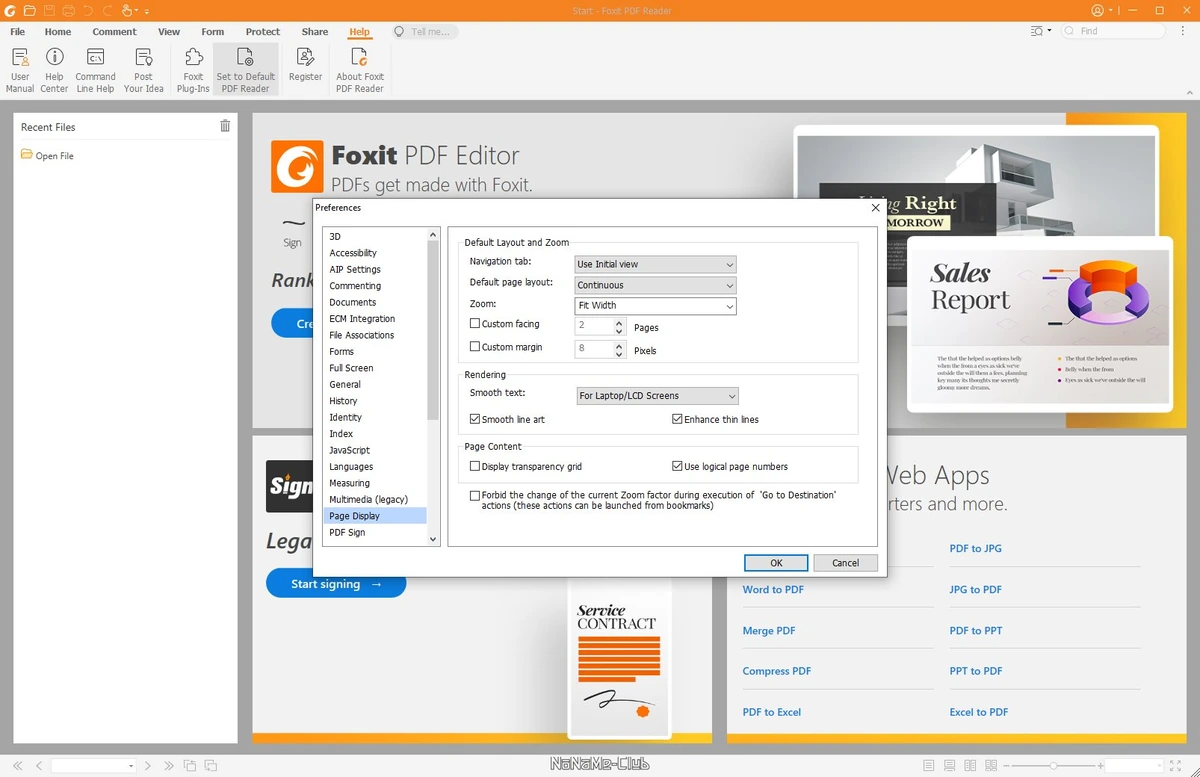The image size is (1200, 777).
Task: Enable Display transparency grid
Action: [475, 466]
